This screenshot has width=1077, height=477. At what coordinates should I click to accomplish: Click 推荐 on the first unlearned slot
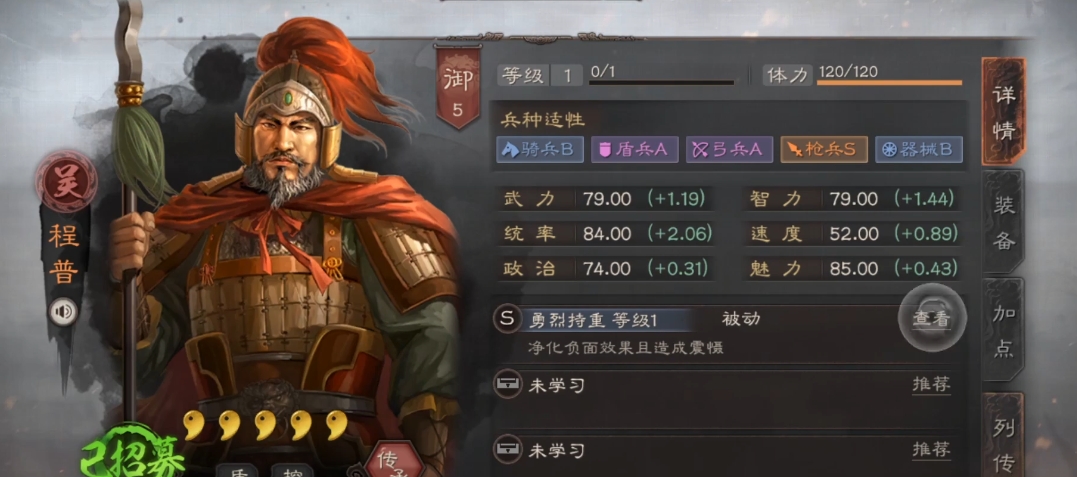[x=931, y=385]
